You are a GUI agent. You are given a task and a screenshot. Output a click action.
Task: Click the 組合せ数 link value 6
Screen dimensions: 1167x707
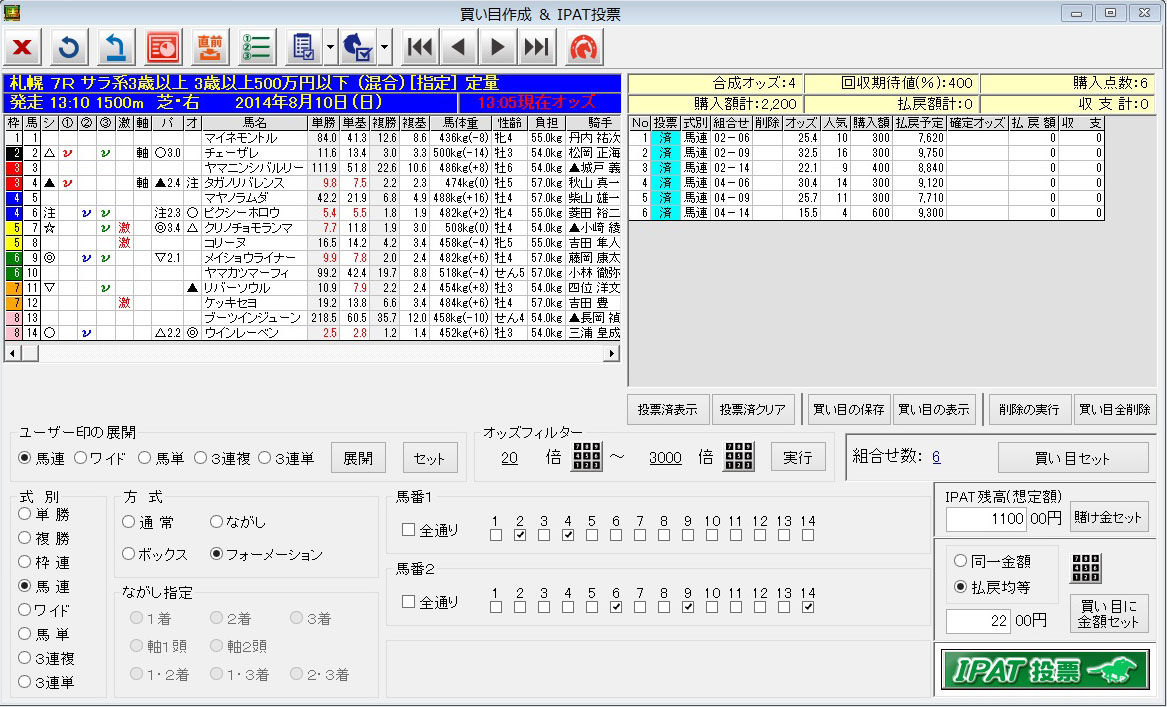pos(936,457)
